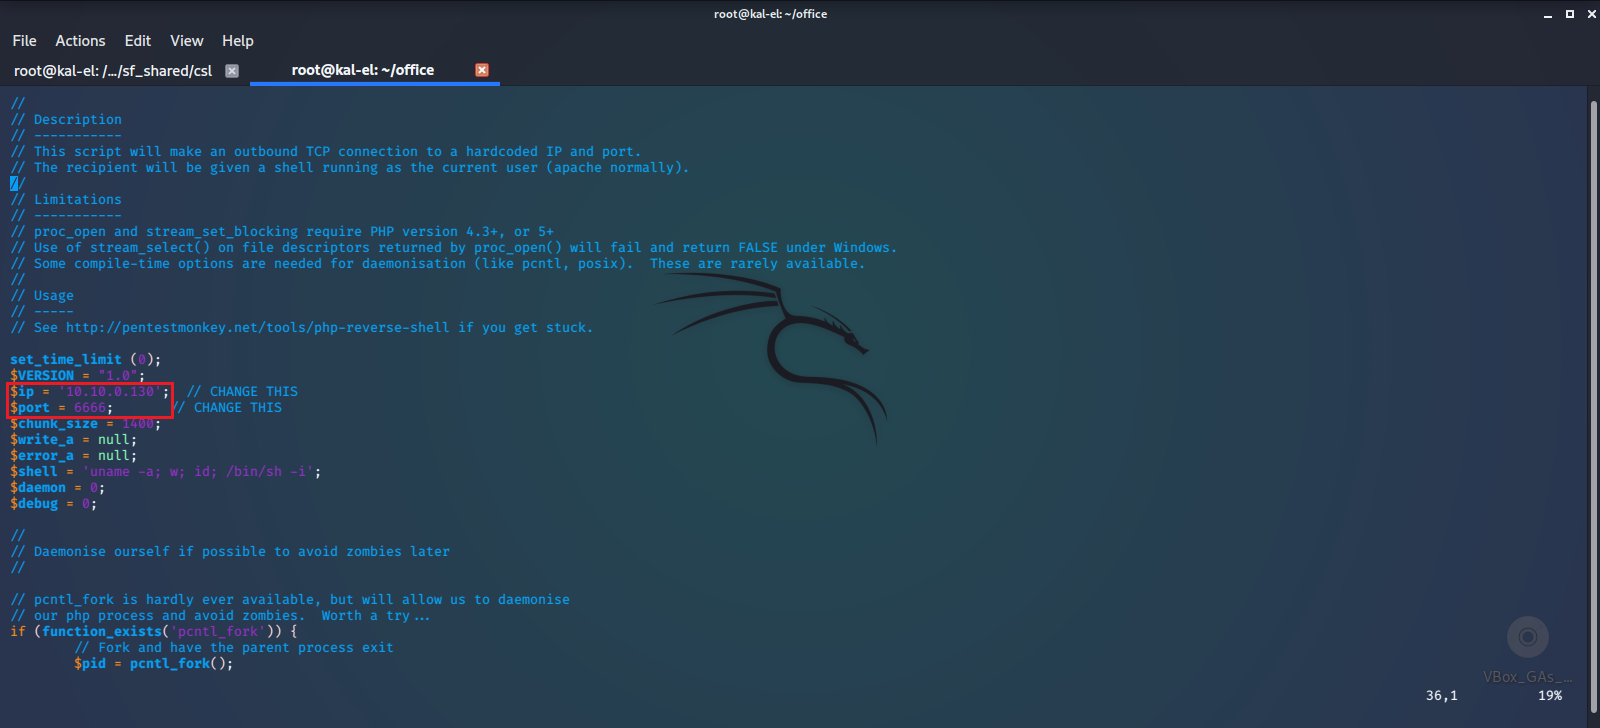
Task: Close the sf_shared/csl tab with its x icon
Action: [232, 70]
